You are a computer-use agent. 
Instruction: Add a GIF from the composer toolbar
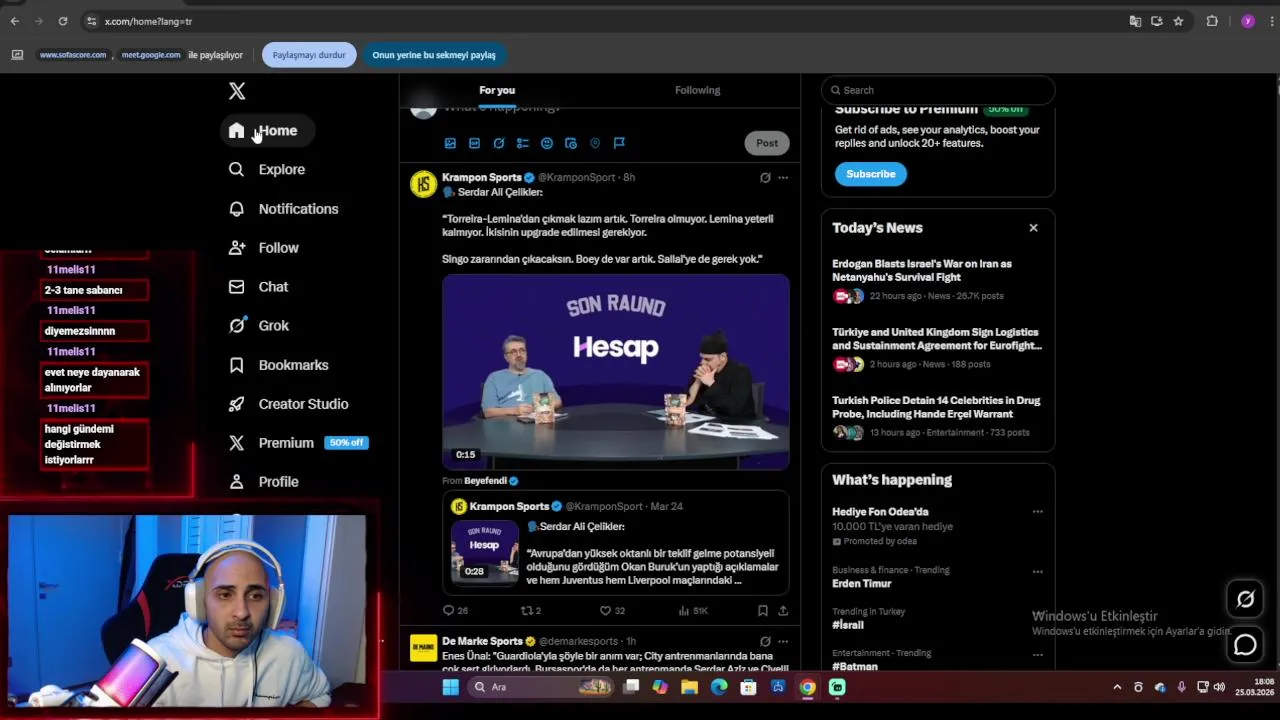[x=474, y=143]
